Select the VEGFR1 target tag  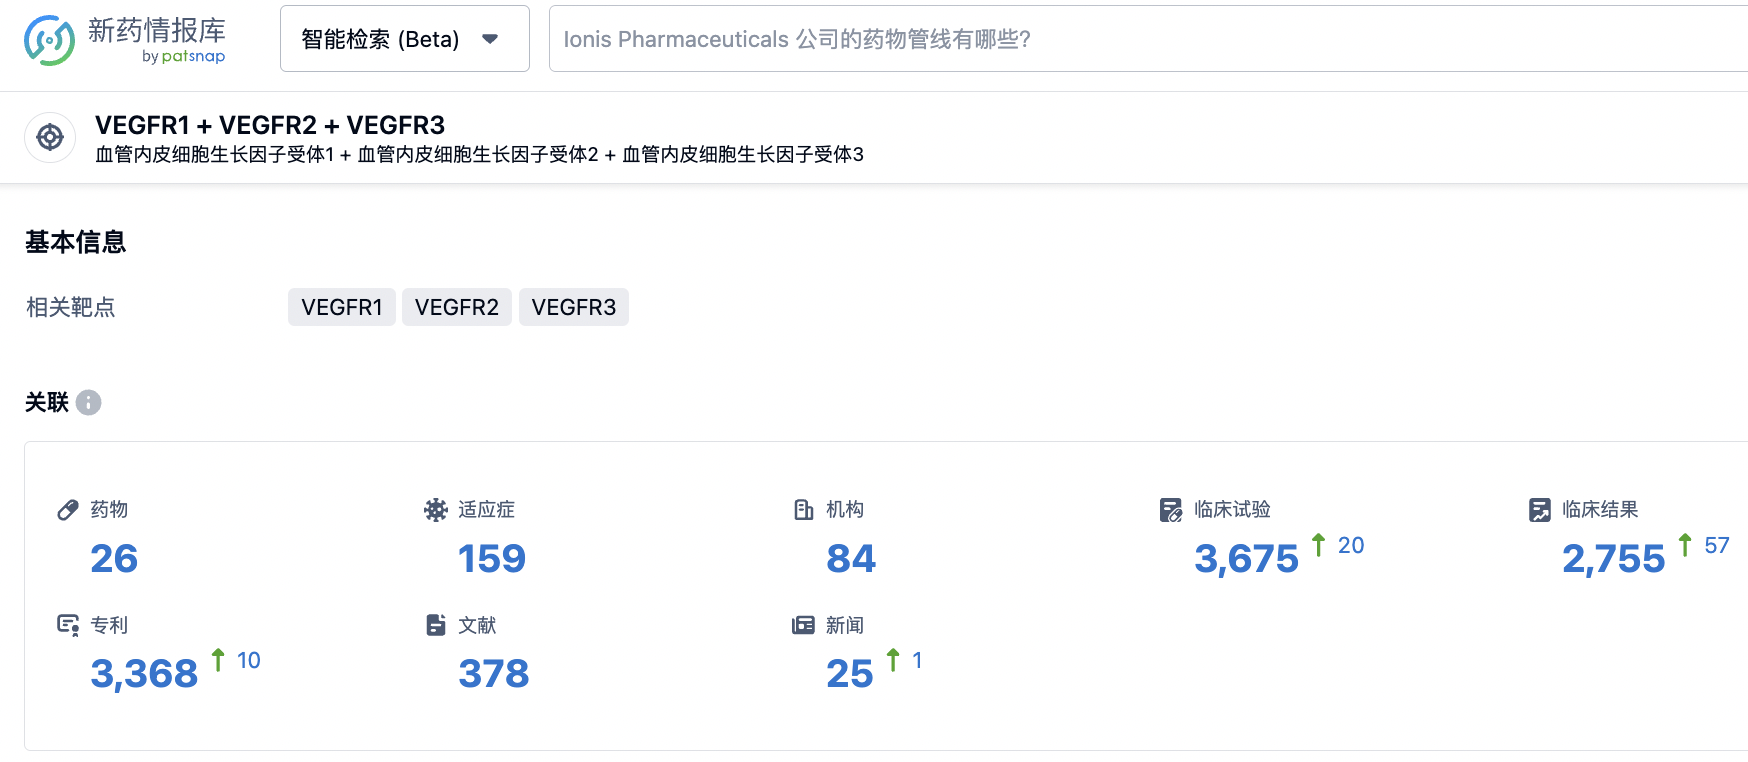click(342, 307)
